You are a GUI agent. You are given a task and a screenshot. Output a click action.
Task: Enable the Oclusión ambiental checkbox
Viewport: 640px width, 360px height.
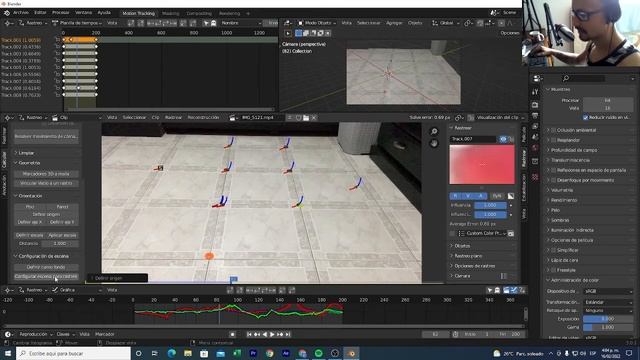click(554, 130)
